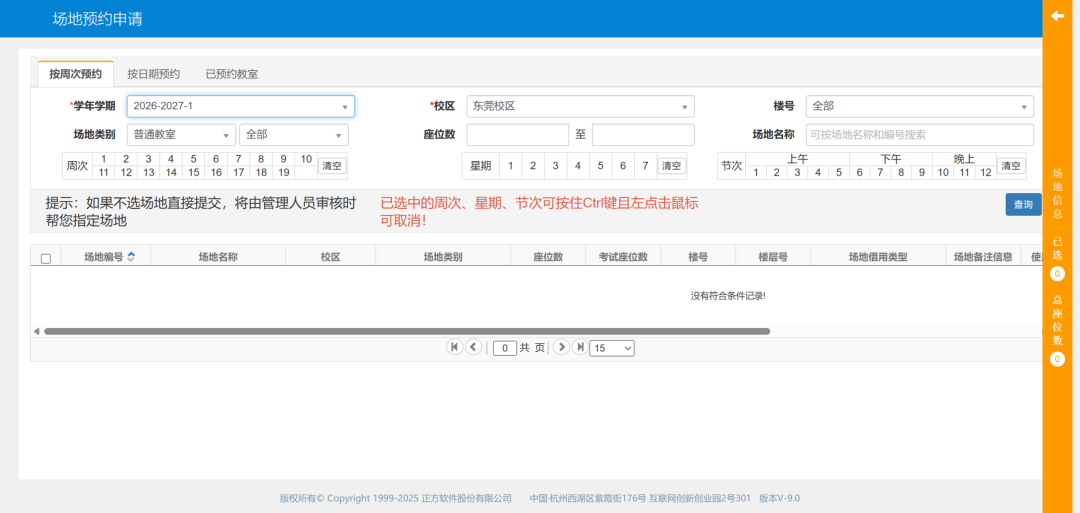Switch to the 按日期预约 tab
This screenshot has width=1080, height=513.
click(x=154, y=74)
